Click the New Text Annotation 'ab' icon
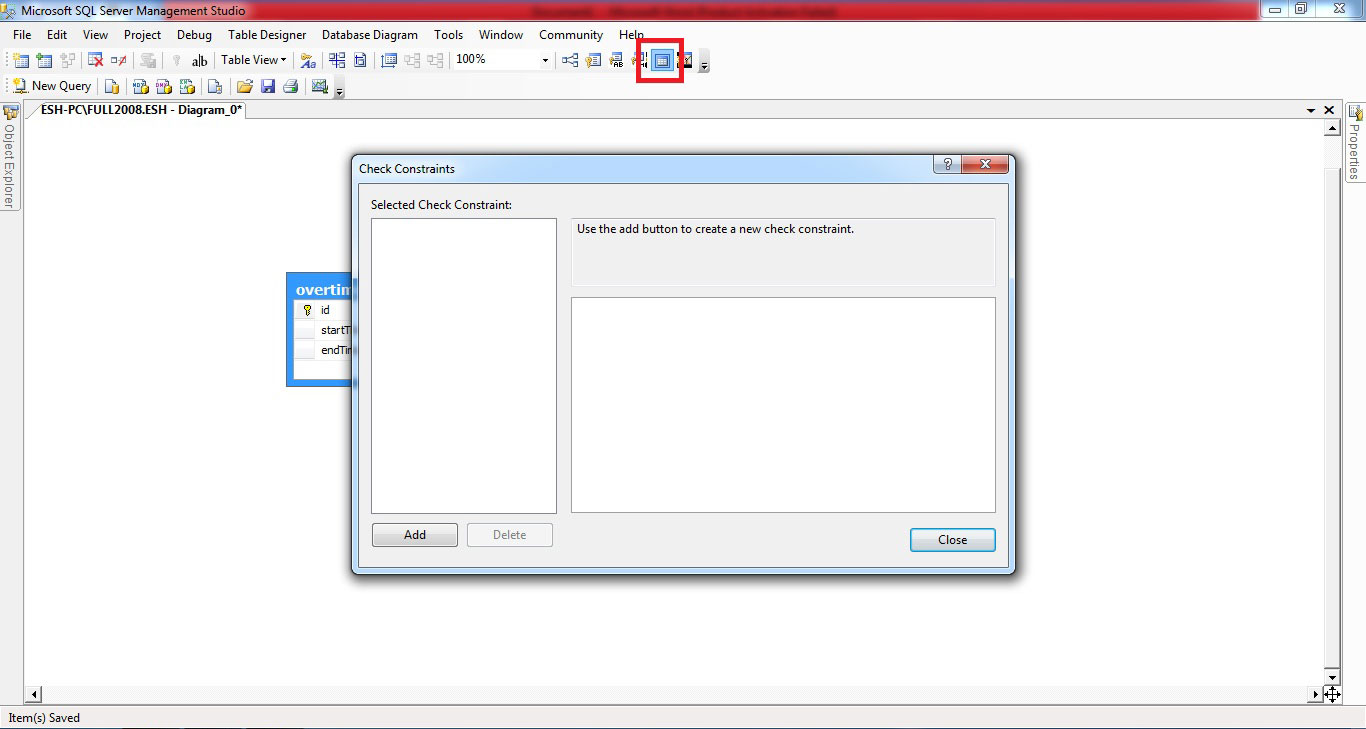Screen dimensions: 1366x729 199,61
